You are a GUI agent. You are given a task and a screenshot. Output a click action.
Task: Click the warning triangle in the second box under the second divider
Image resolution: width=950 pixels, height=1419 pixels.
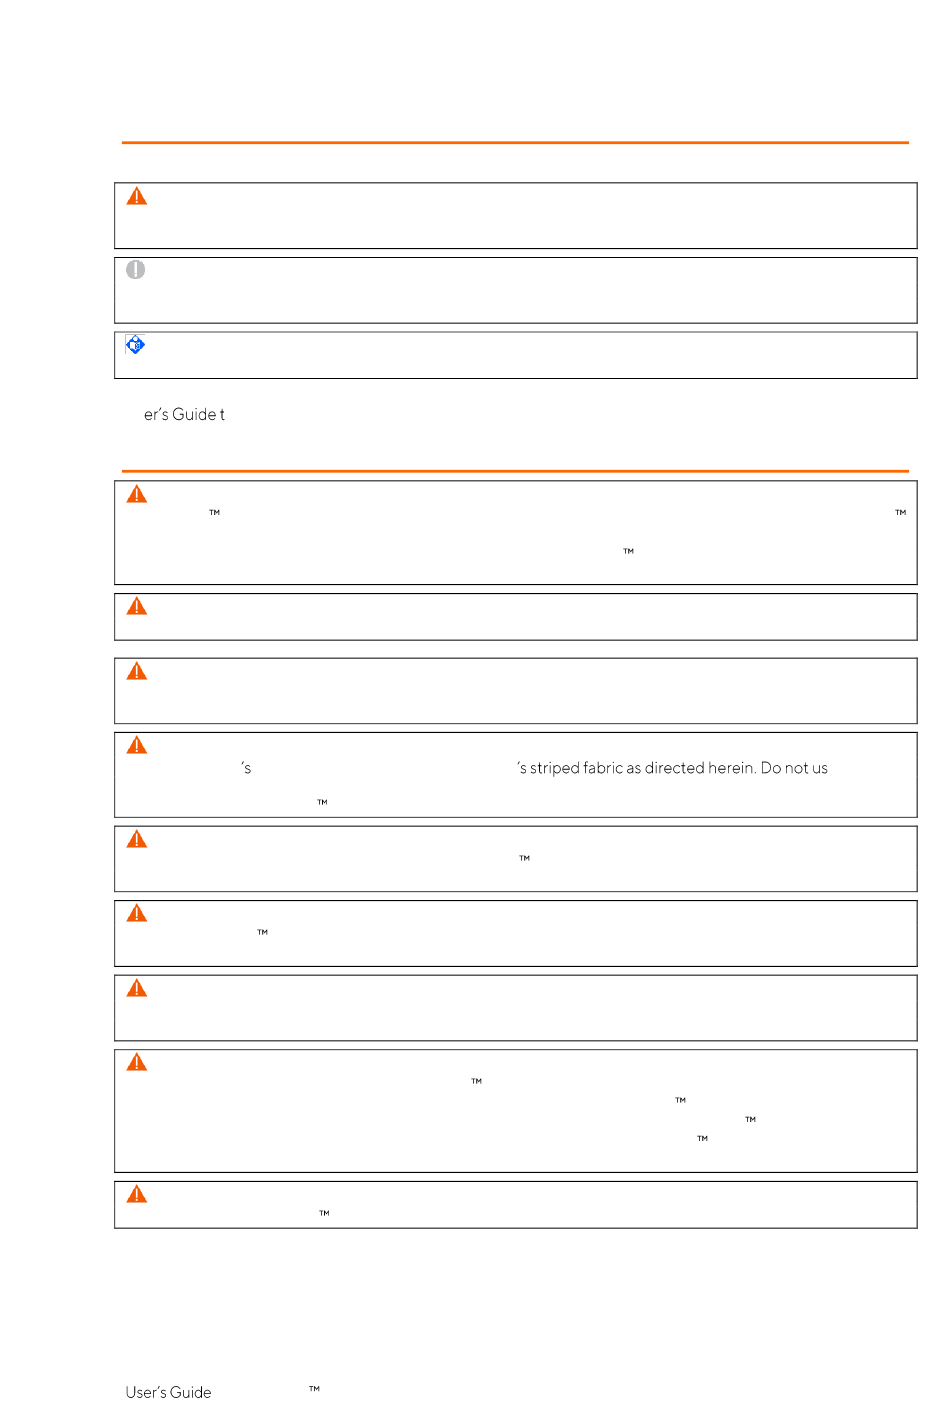[x=137, y=606]
